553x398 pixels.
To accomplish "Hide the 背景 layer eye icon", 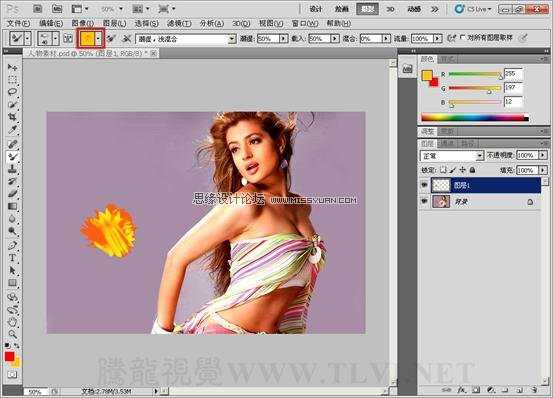I will coord(424,201).
